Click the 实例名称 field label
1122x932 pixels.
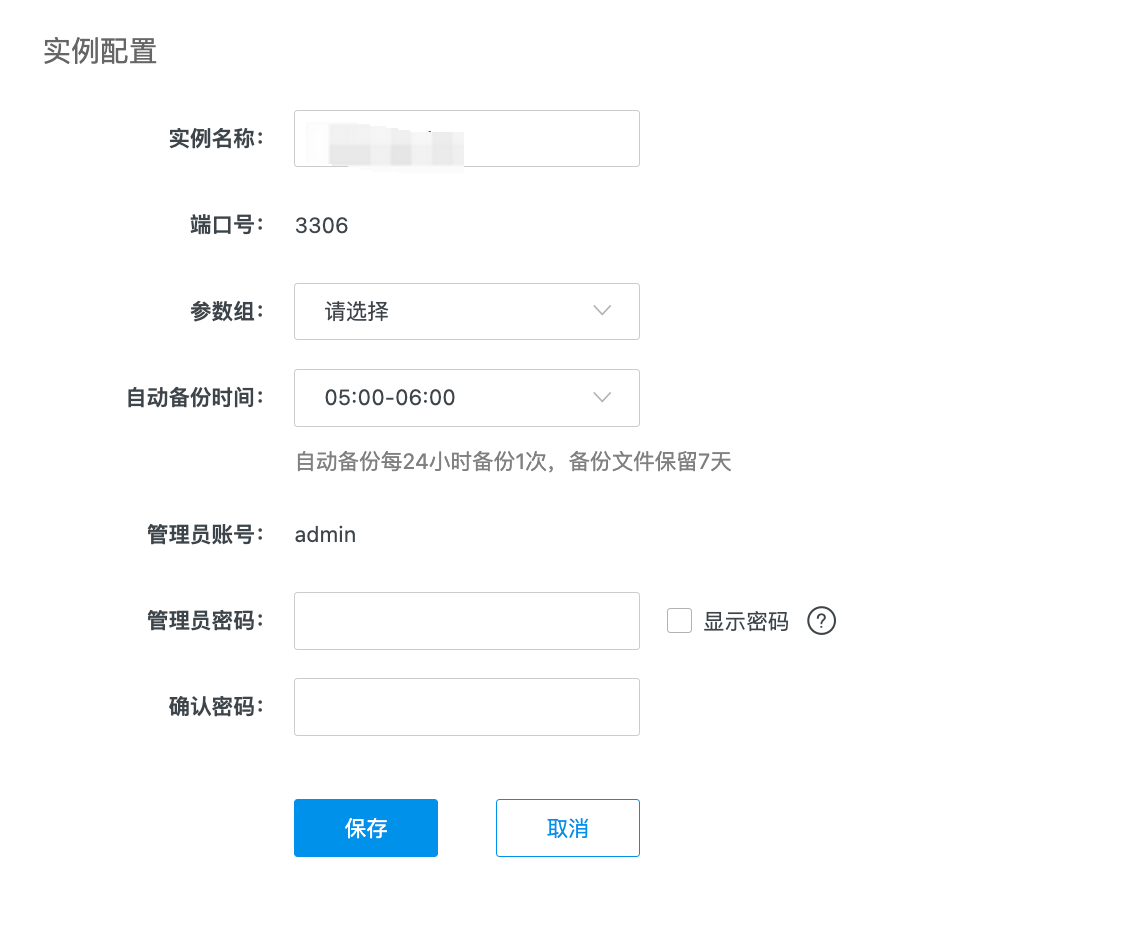click(x=215, y=138)
